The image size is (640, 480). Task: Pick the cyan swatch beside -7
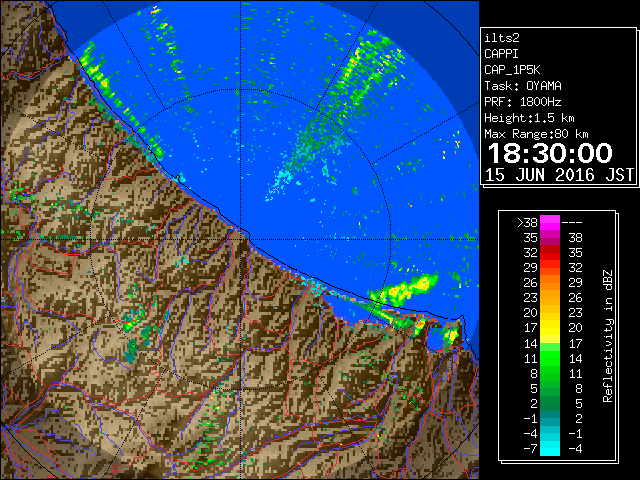550,448
